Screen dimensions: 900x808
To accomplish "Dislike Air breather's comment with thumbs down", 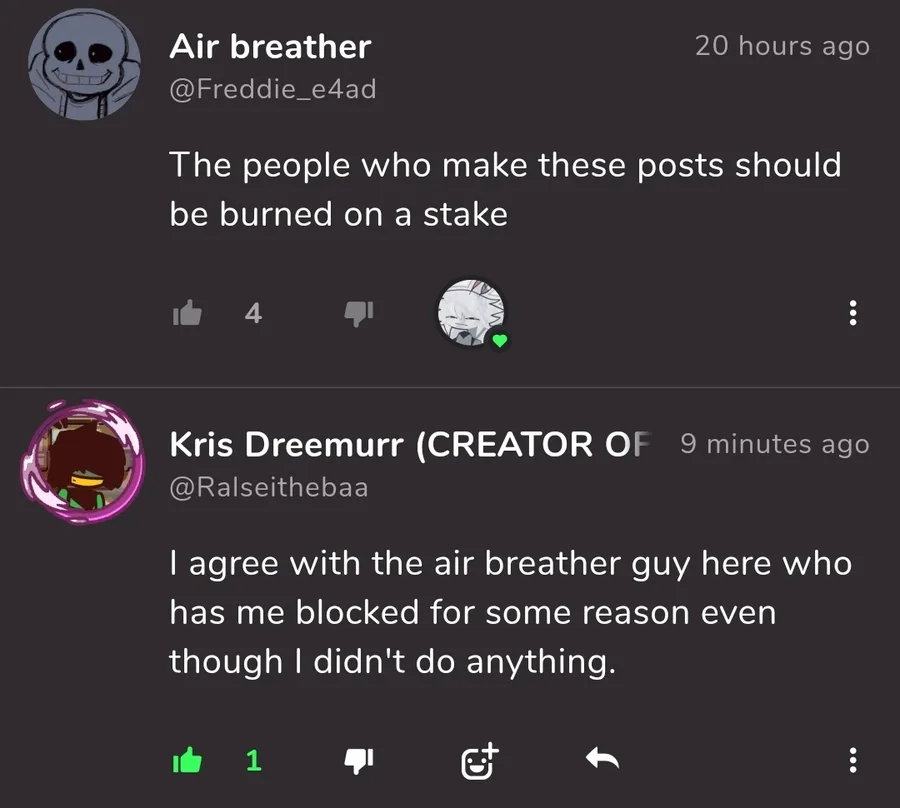I will (359, 313).
